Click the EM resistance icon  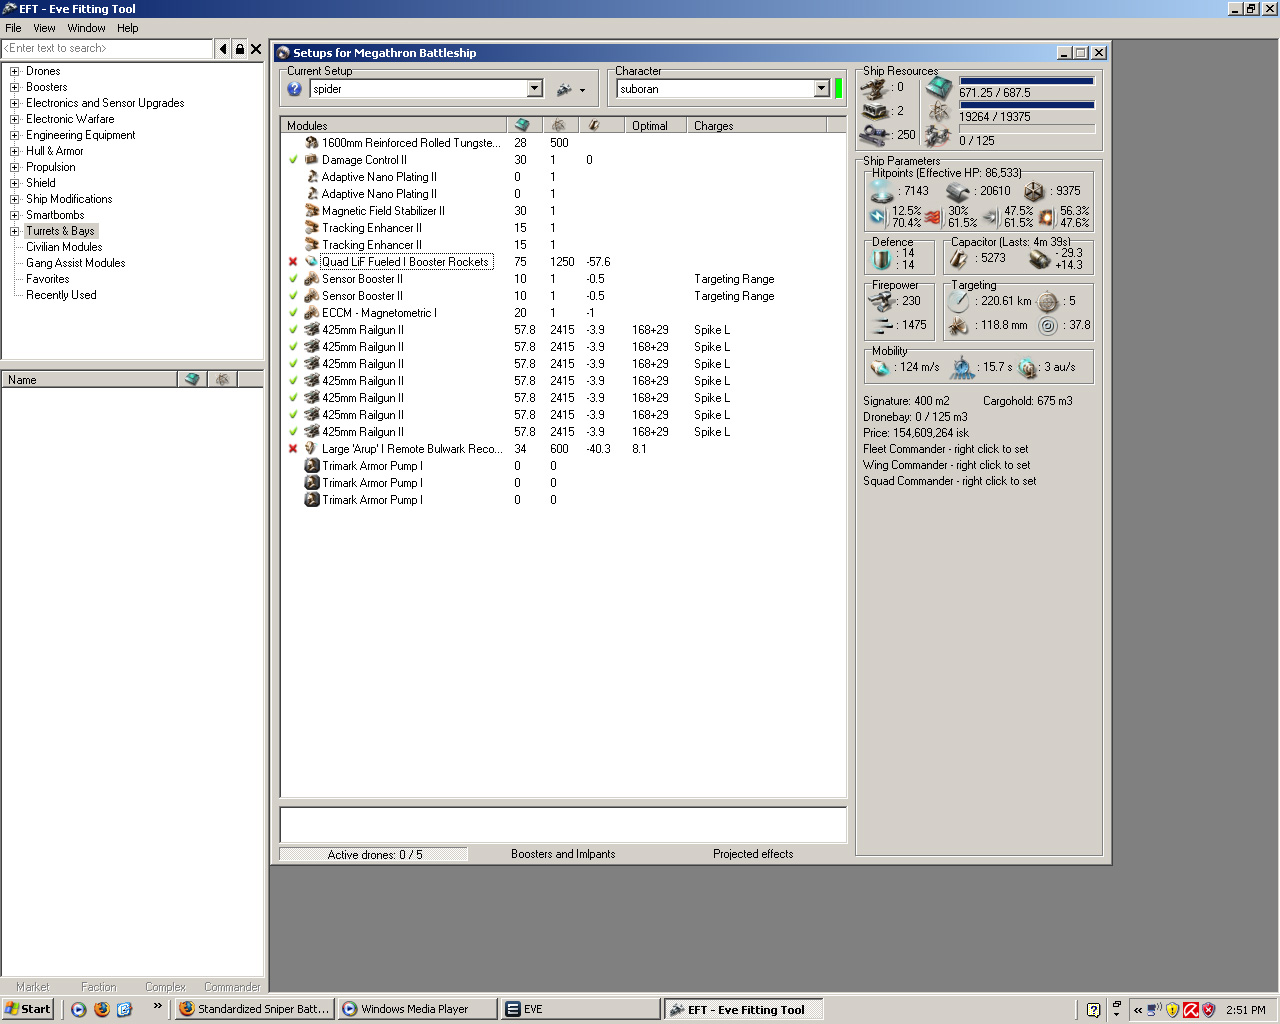click(x=878, y=217)
